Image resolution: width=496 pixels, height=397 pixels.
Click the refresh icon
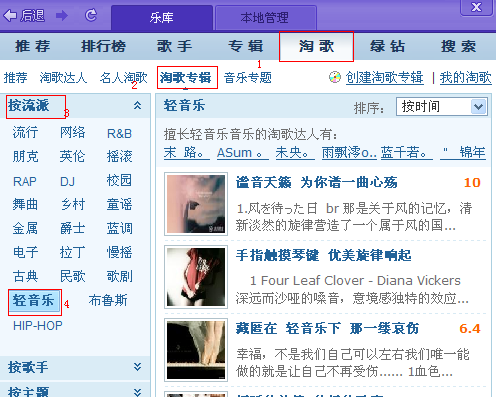pos(91,15)
